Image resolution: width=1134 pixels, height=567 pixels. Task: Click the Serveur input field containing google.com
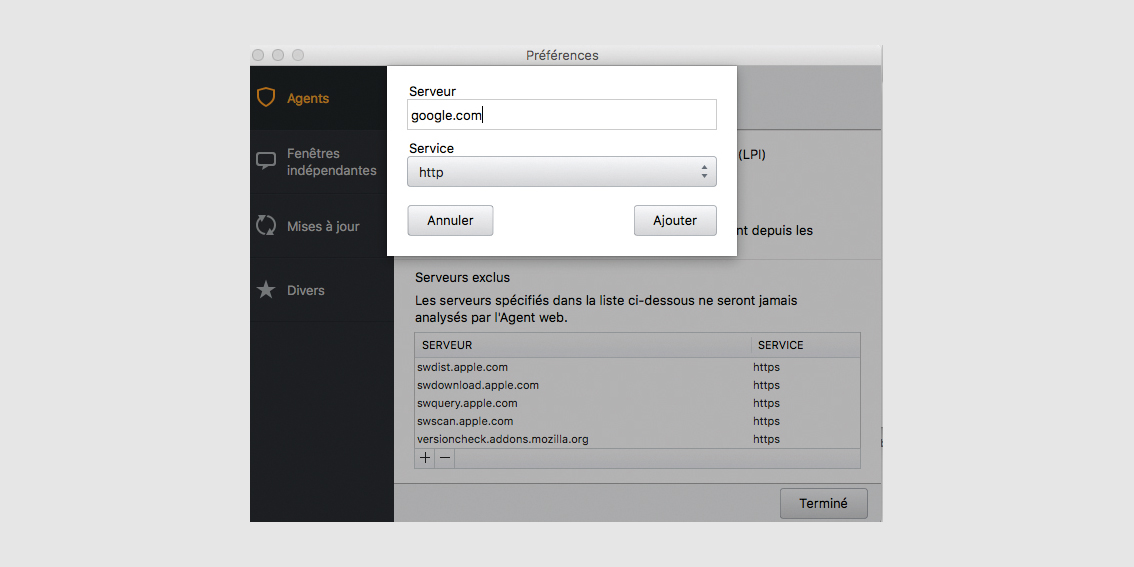pyautogui.click(x=562, y=115)
